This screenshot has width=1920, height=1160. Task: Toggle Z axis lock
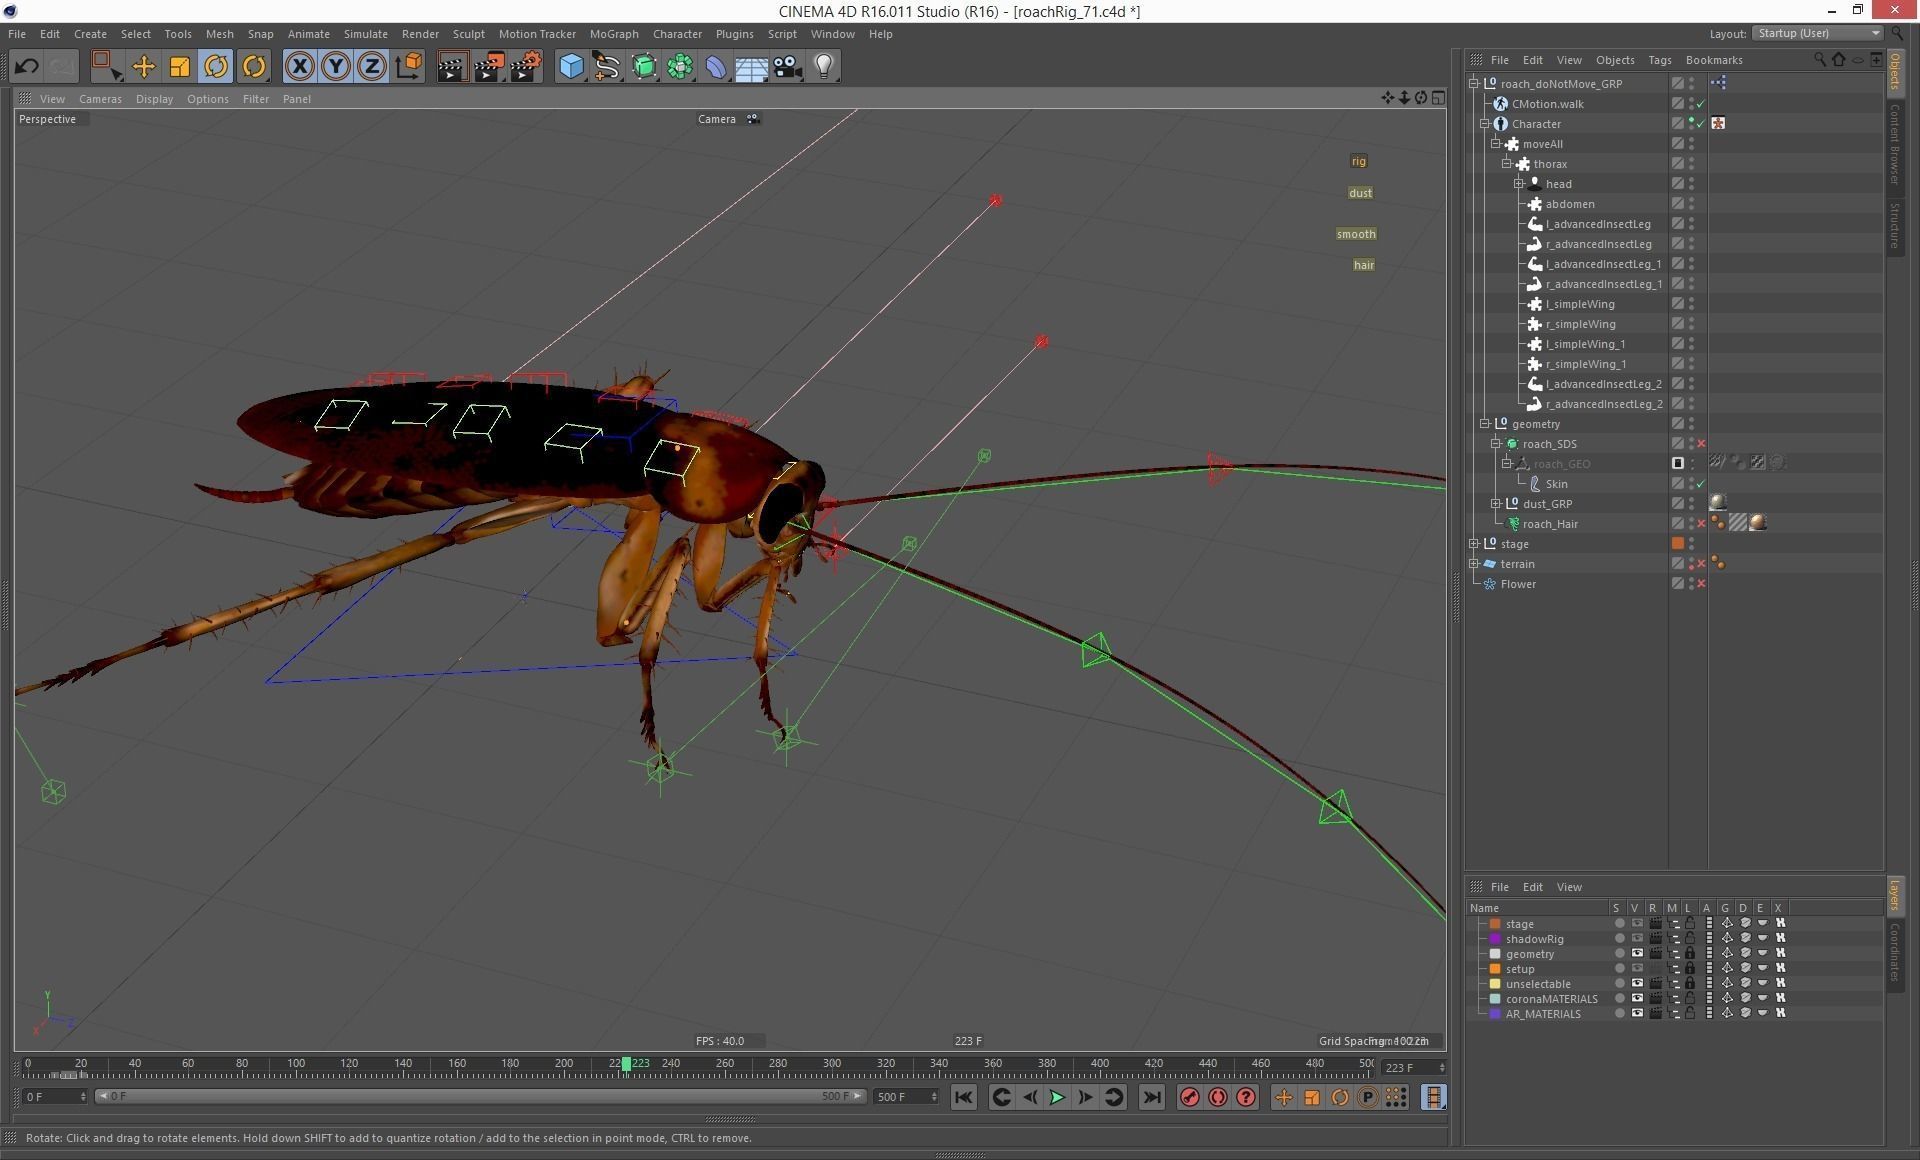[371, 67]
